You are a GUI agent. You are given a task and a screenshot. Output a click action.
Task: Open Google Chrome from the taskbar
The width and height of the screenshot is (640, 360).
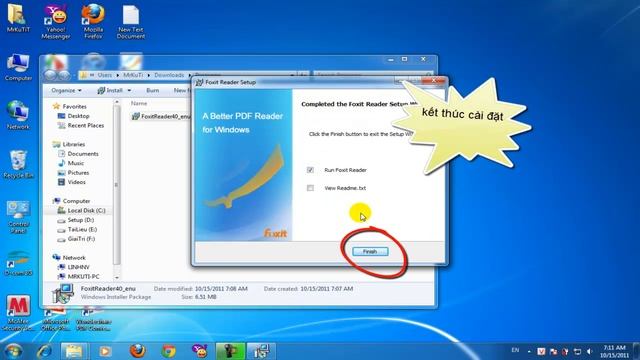(169, 351)
